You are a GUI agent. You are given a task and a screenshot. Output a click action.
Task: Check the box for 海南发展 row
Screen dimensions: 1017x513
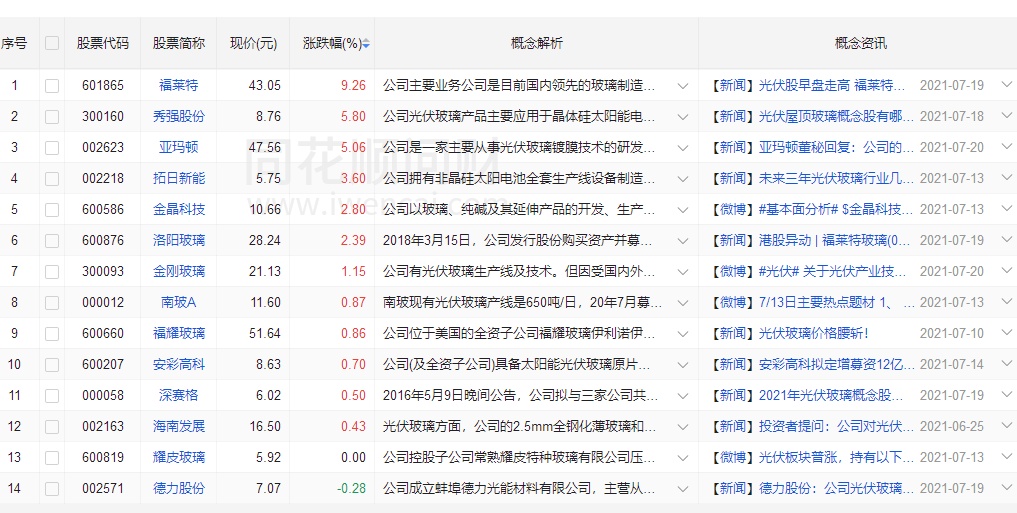pyautogui.click(x=52, y=427)
